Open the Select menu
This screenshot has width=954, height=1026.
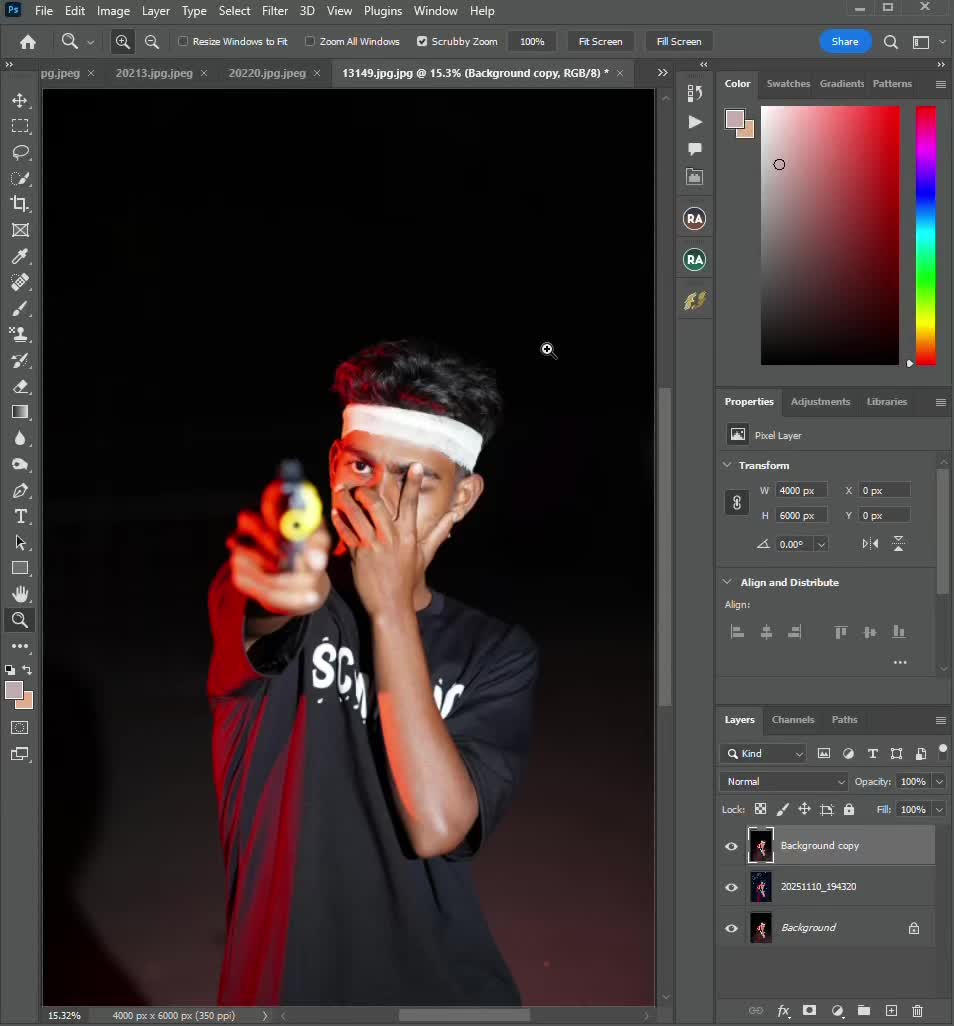tap(234, 10)
